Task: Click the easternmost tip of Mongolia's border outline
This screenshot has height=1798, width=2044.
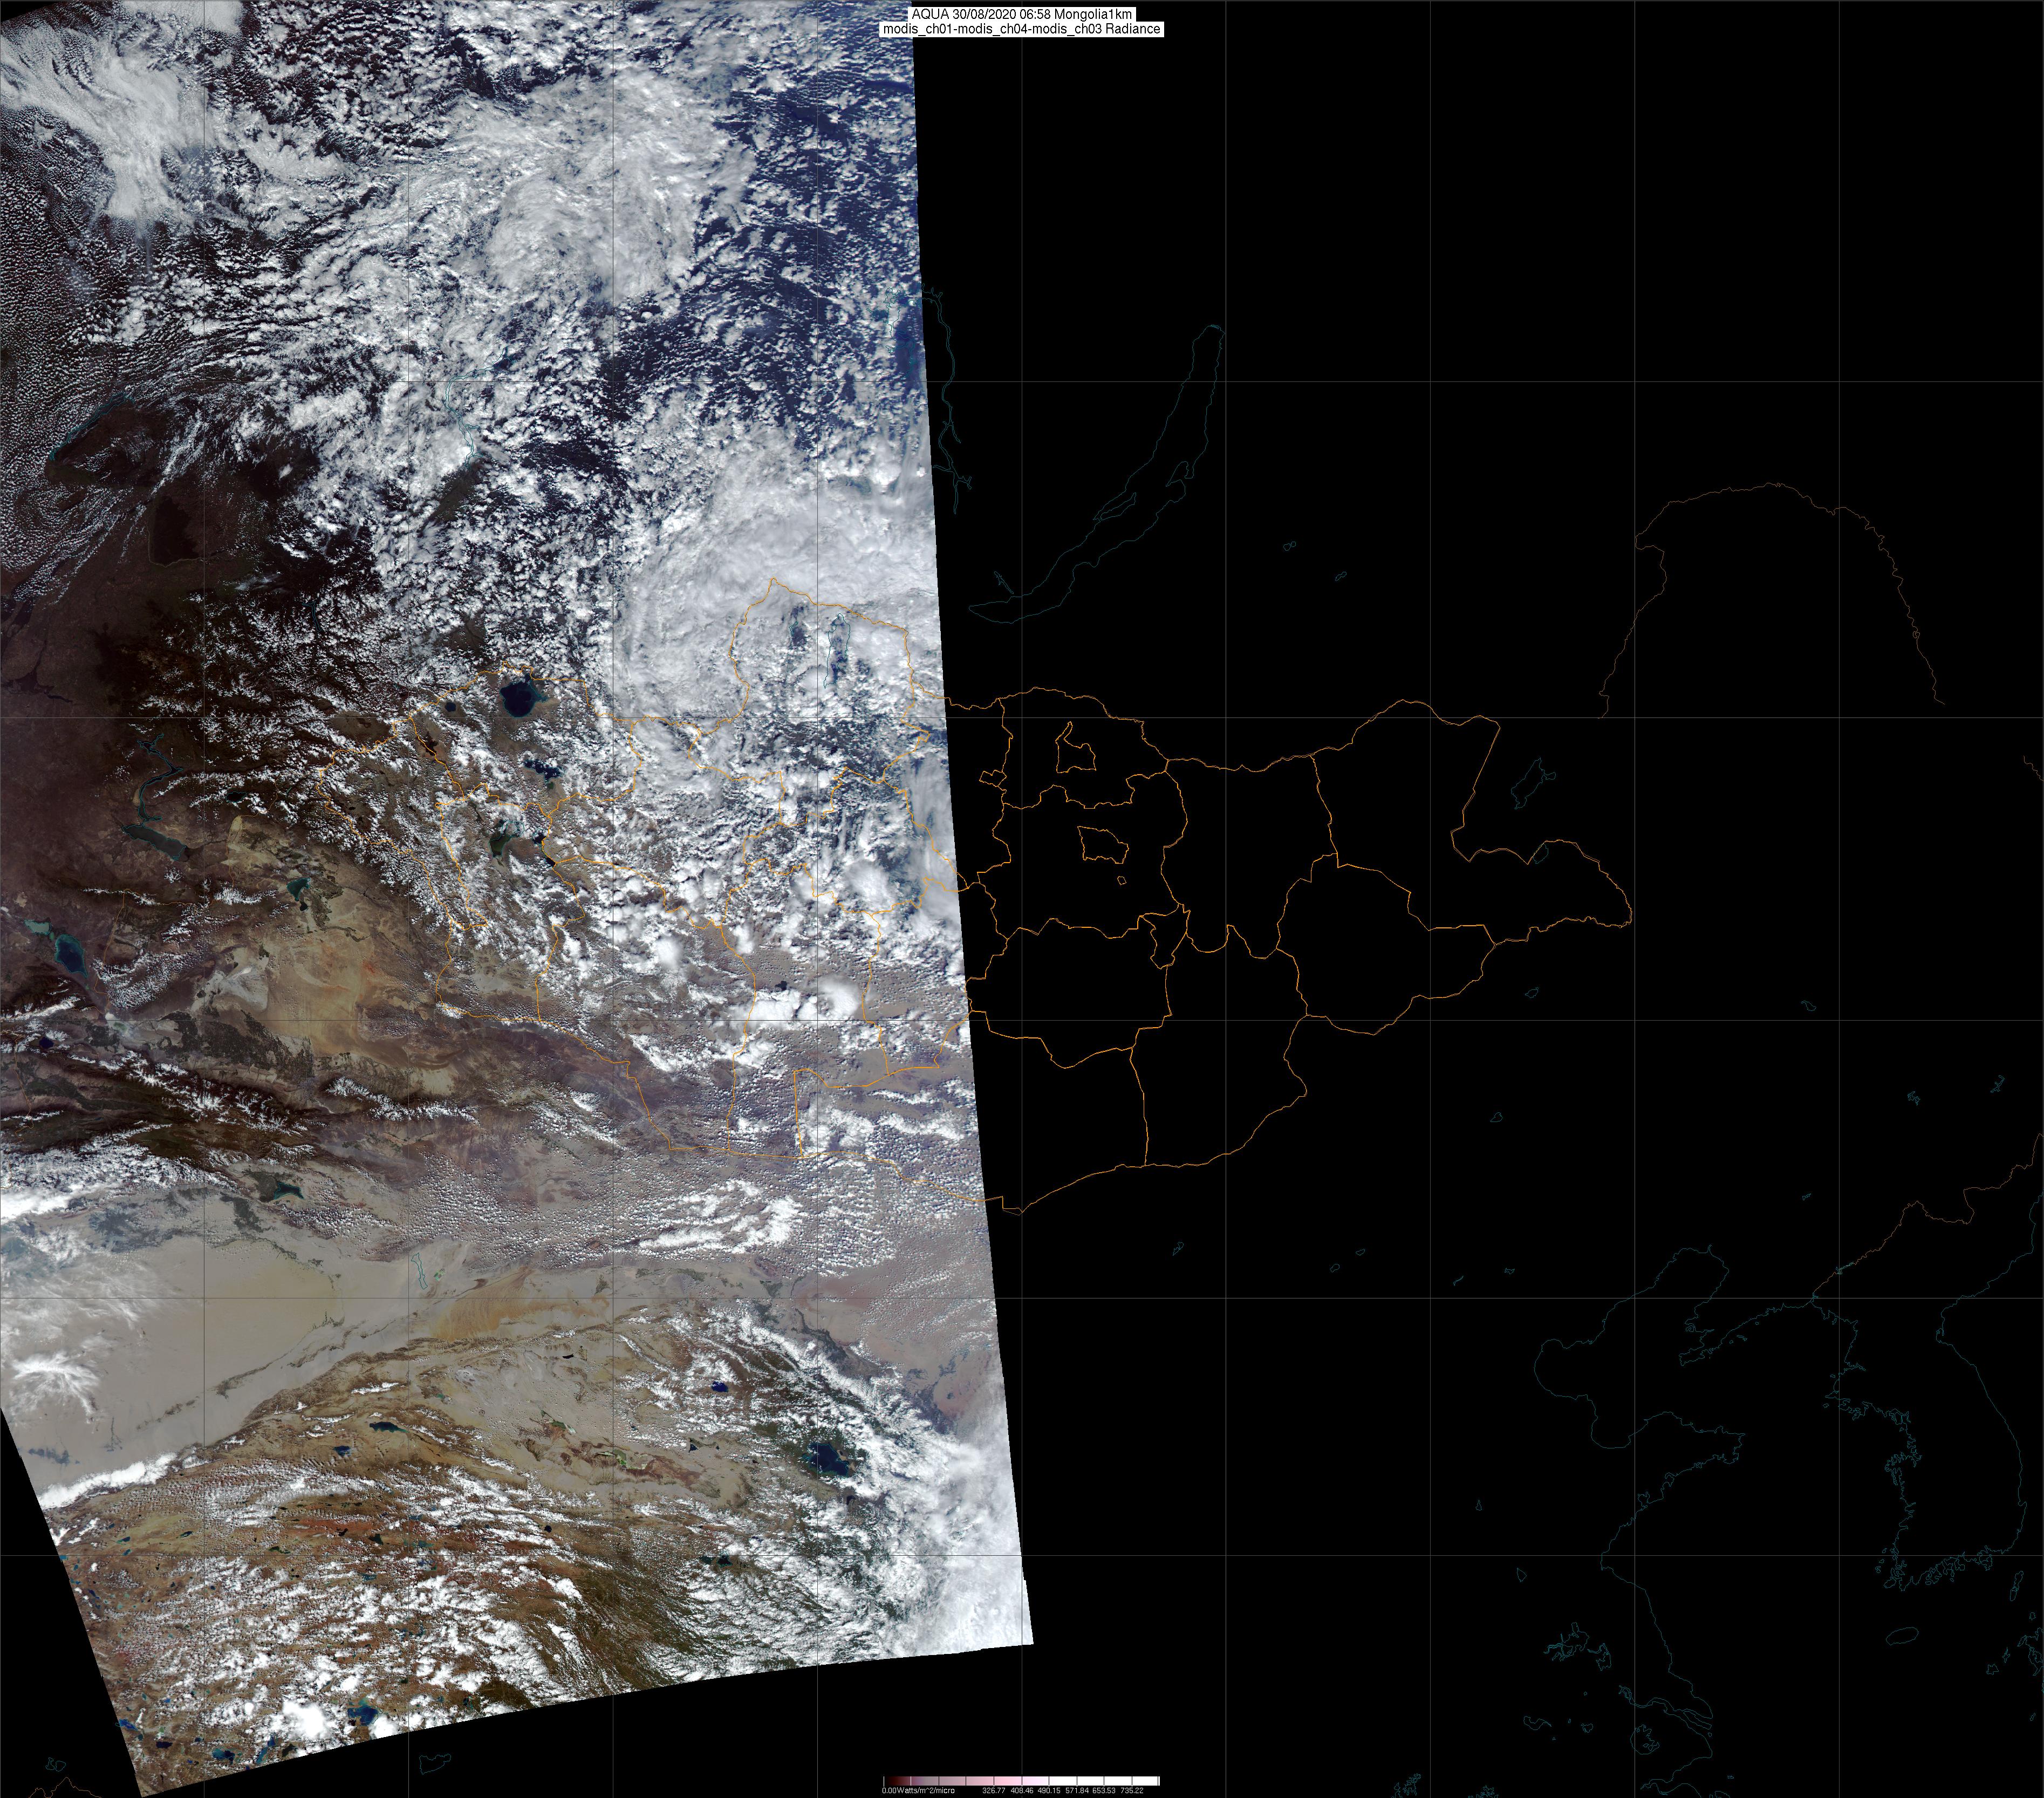Action: (1631, 912)
